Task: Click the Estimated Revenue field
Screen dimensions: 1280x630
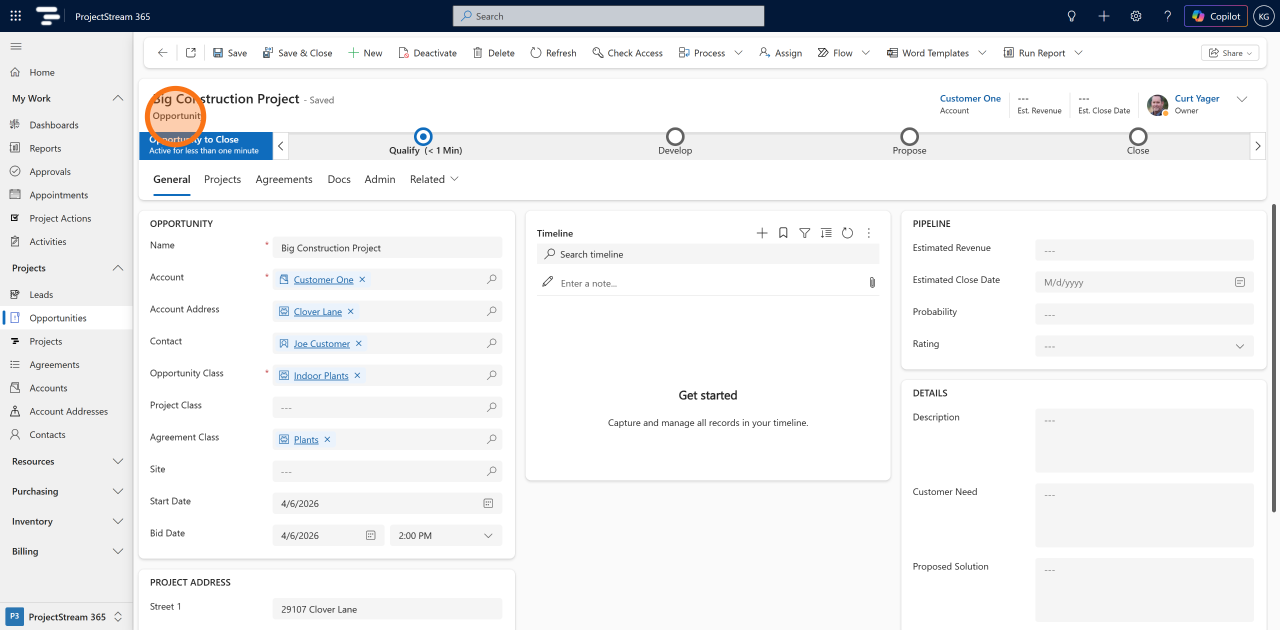Action: (1144, 250)
